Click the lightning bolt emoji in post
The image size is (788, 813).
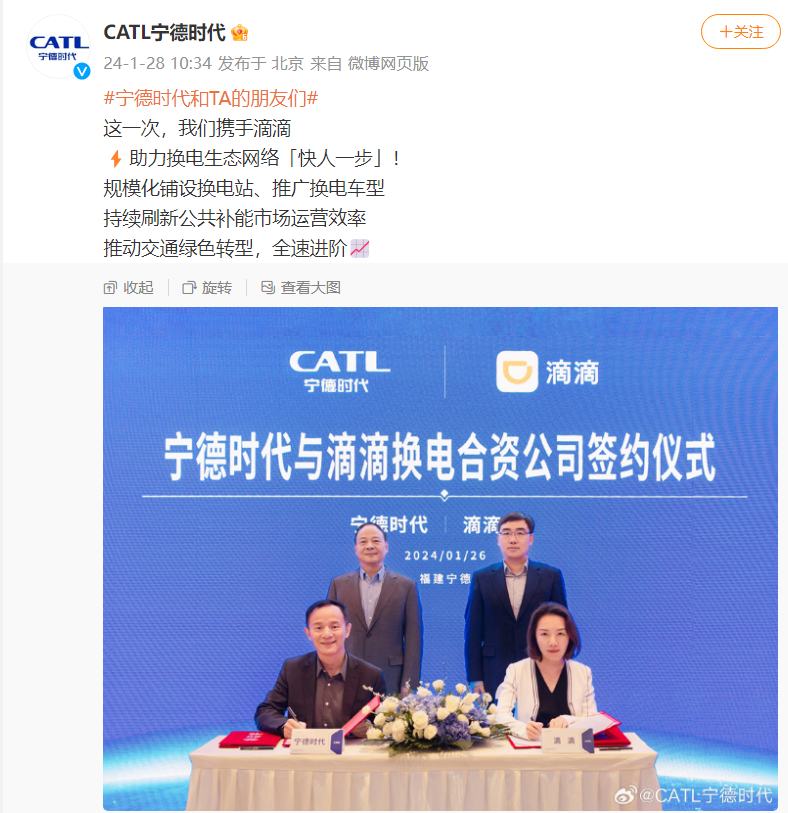[x=116, y=158]
